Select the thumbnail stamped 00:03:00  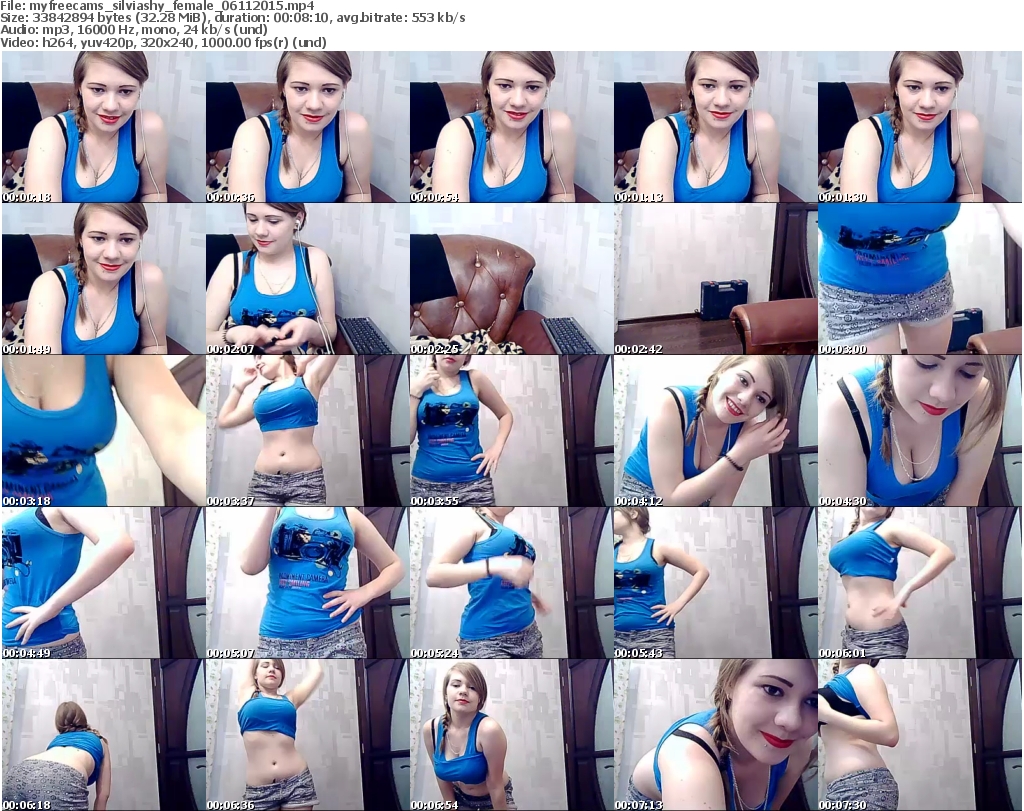pos(920,279)
